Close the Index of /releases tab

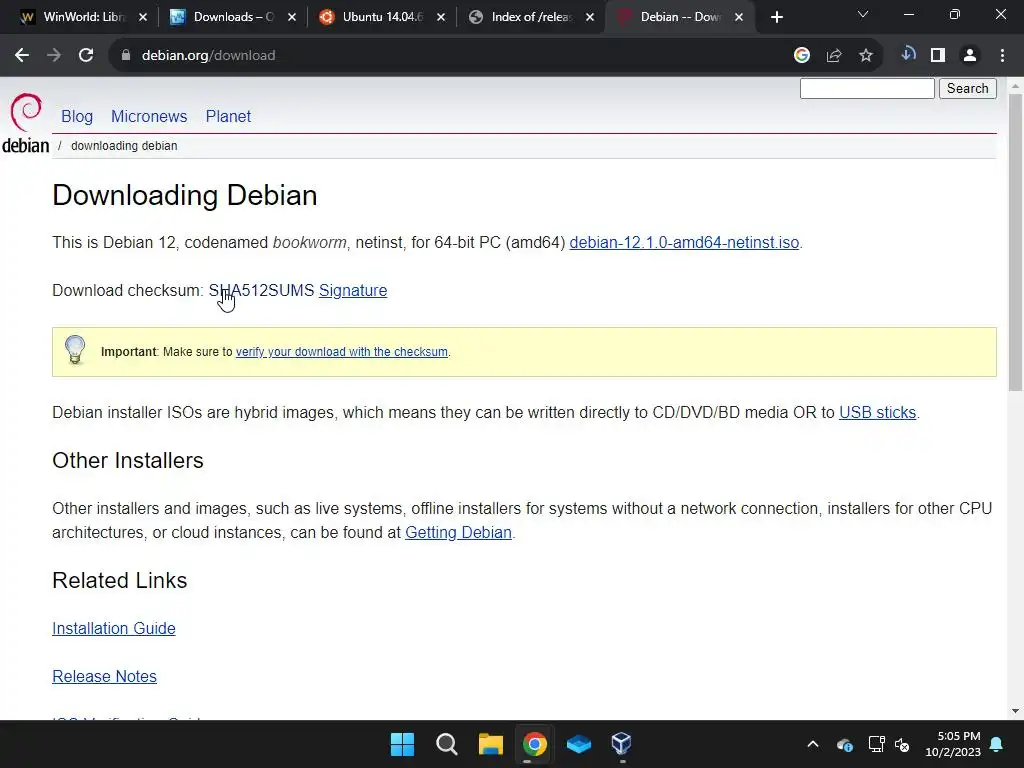[x=590, y=18]
